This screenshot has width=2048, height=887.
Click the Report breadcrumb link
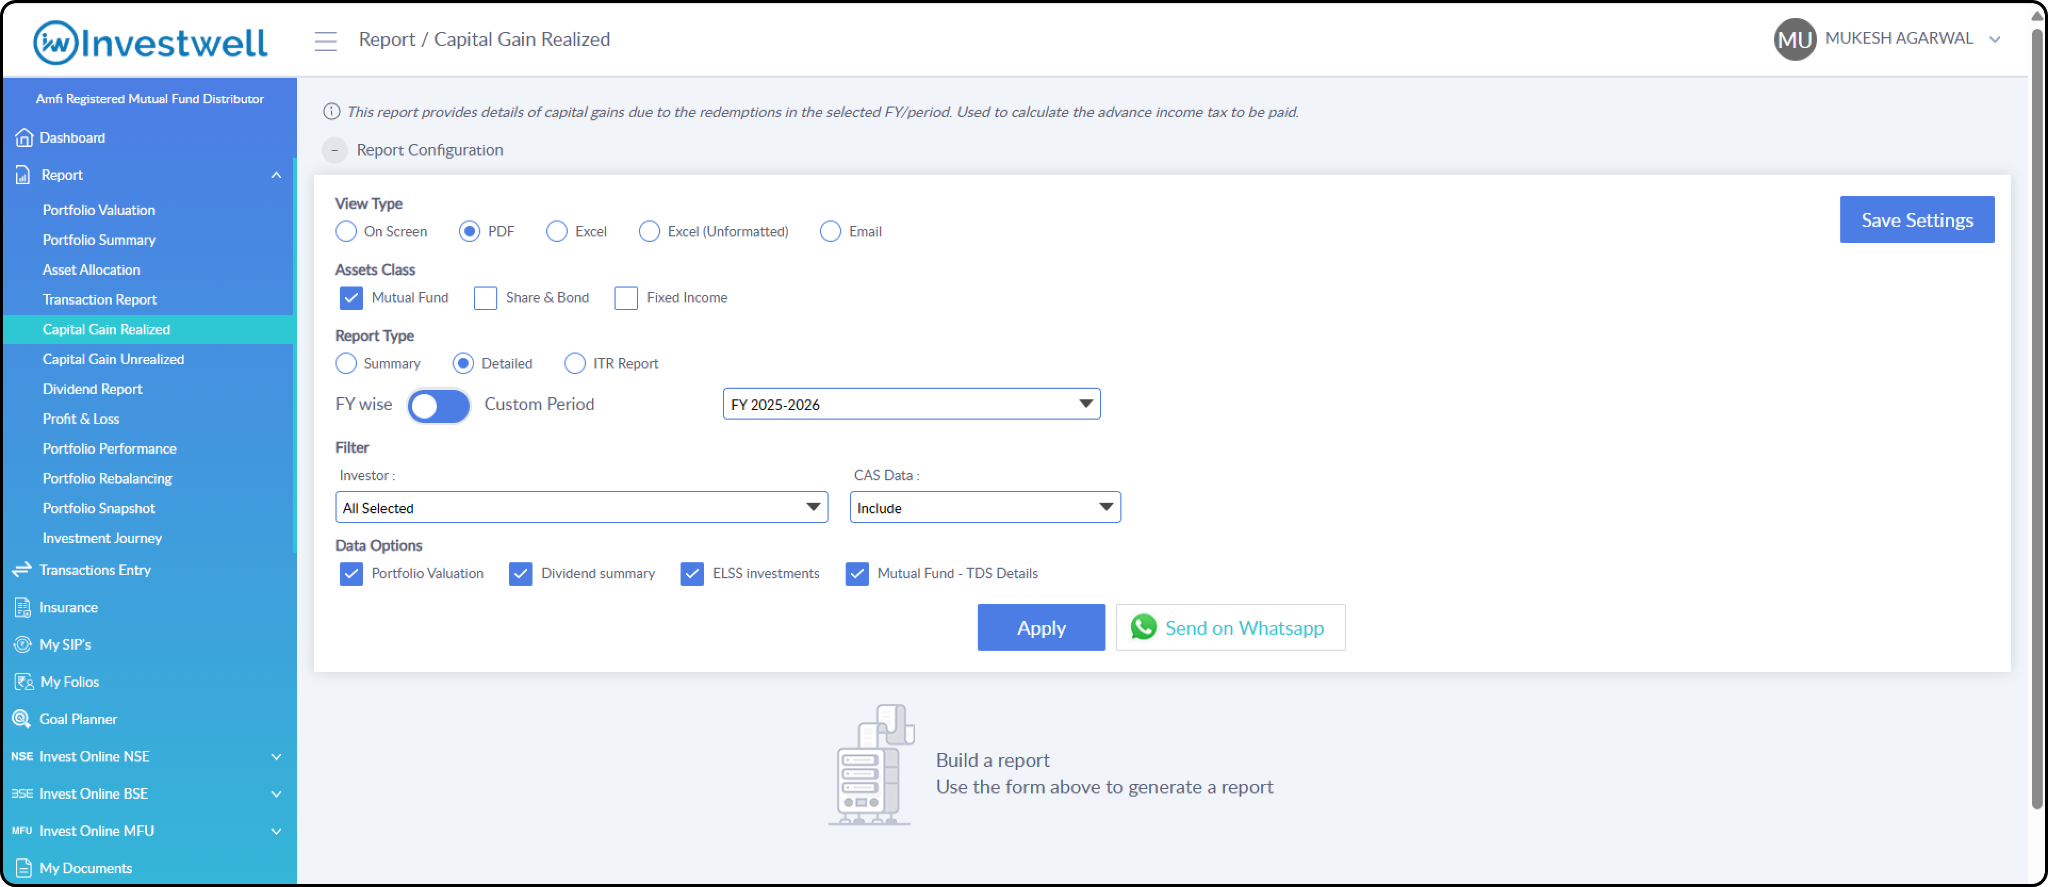(x=387, y=39)
